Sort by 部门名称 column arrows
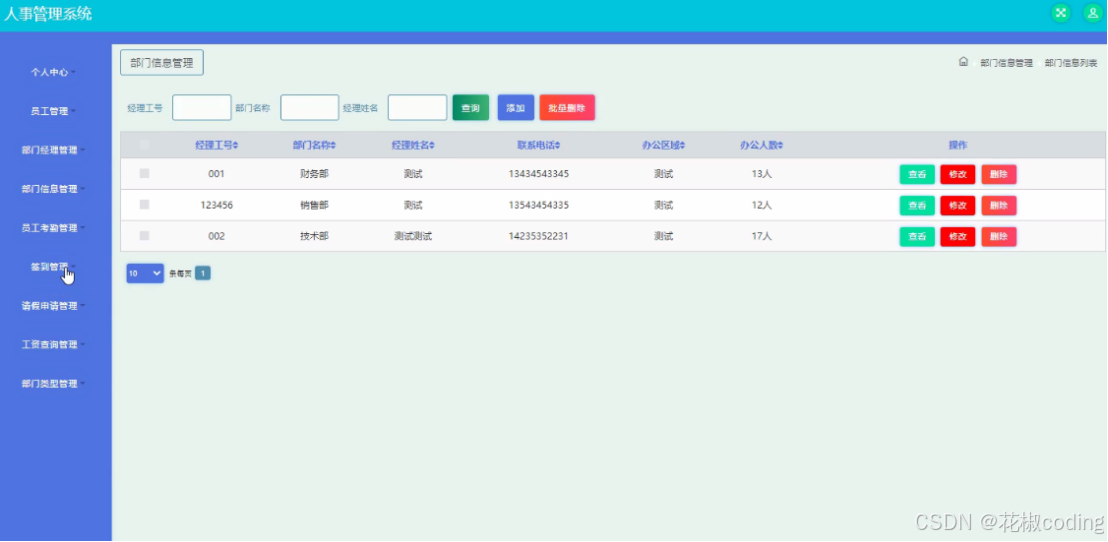The height and width of the screenshot is (542, 1108). click(333, 145)
